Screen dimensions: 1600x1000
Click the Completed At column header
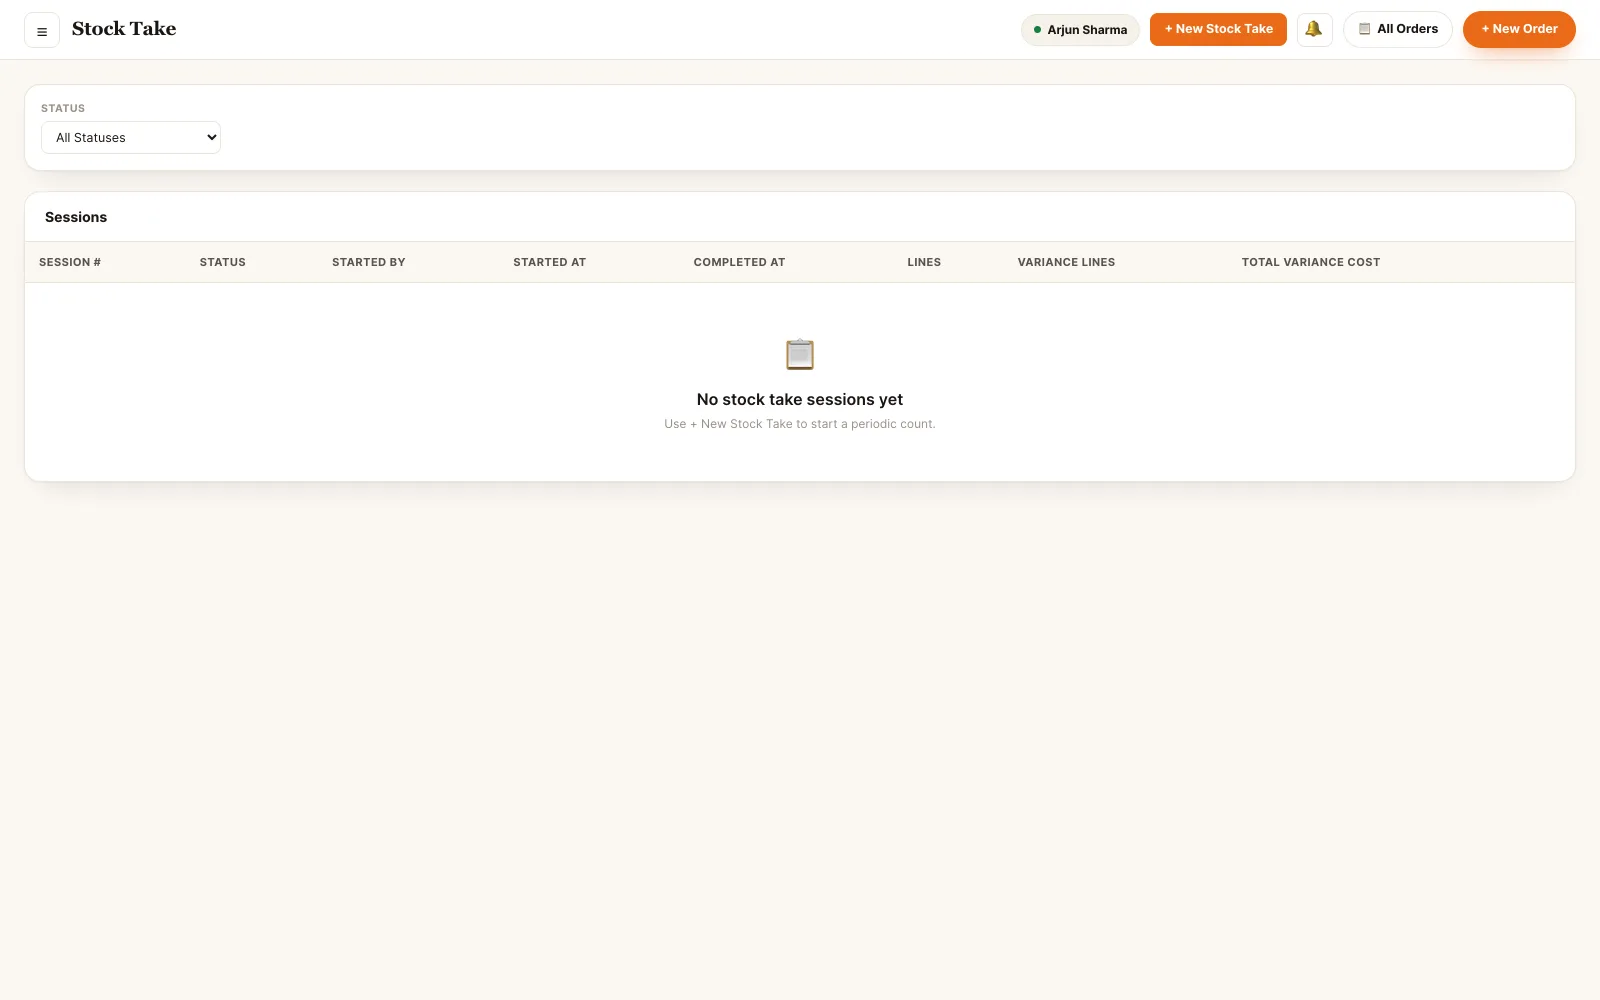pos(740,262)
